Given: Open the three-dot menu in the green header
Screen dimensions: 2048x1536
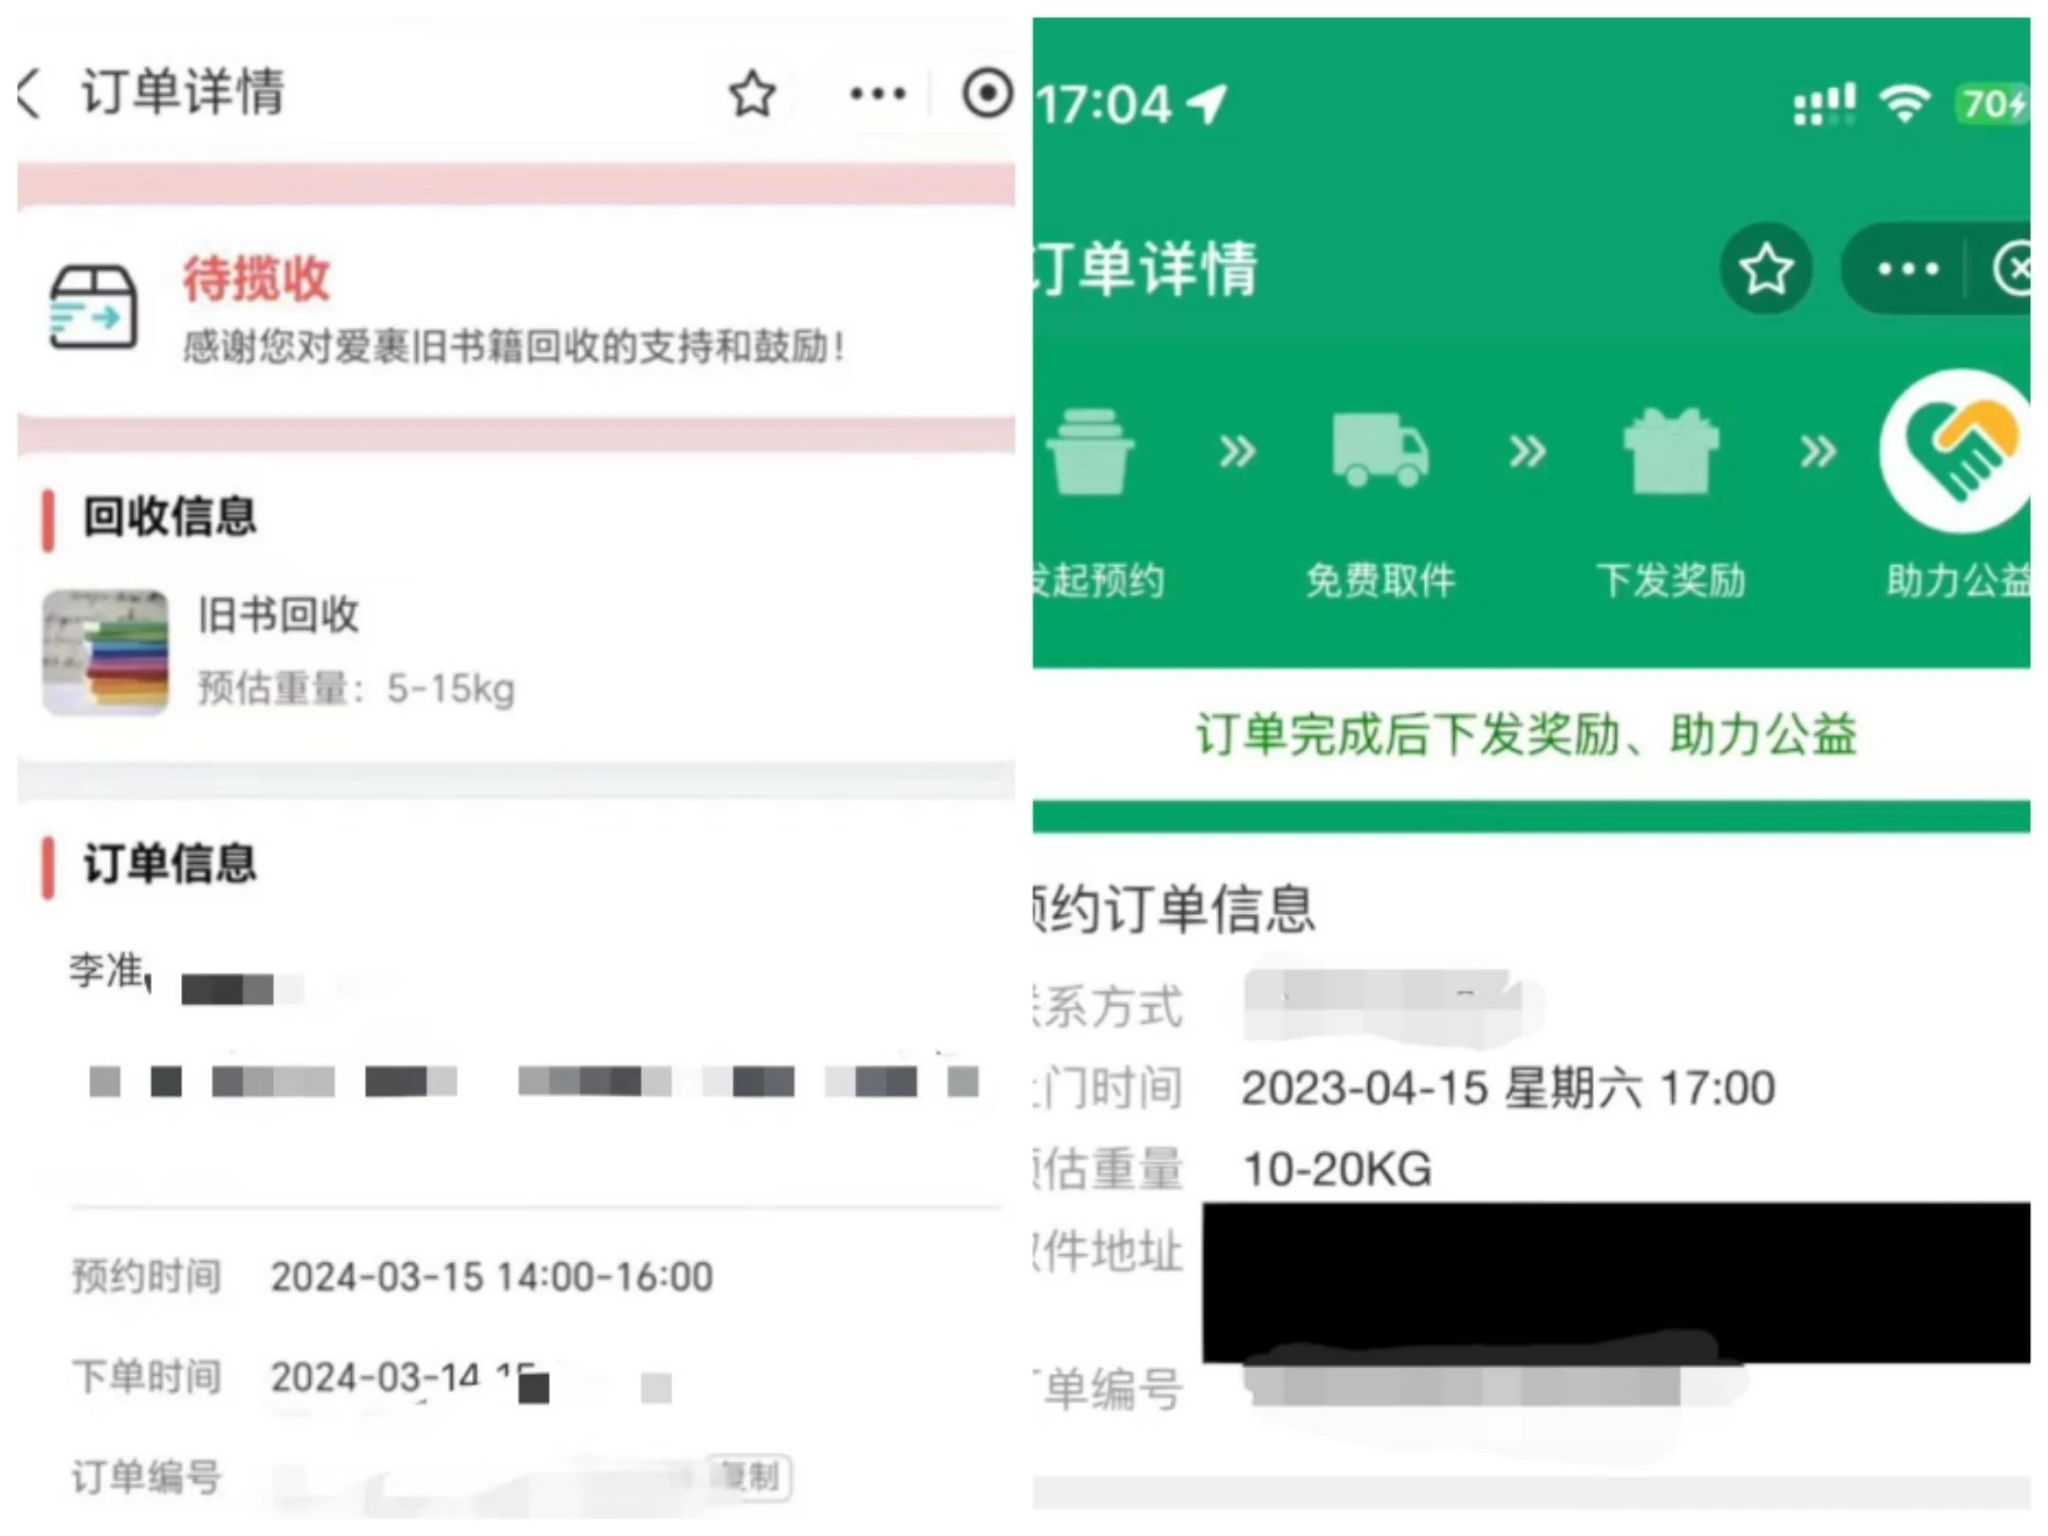Looking at the screenshot, I should coord(1907,268).
